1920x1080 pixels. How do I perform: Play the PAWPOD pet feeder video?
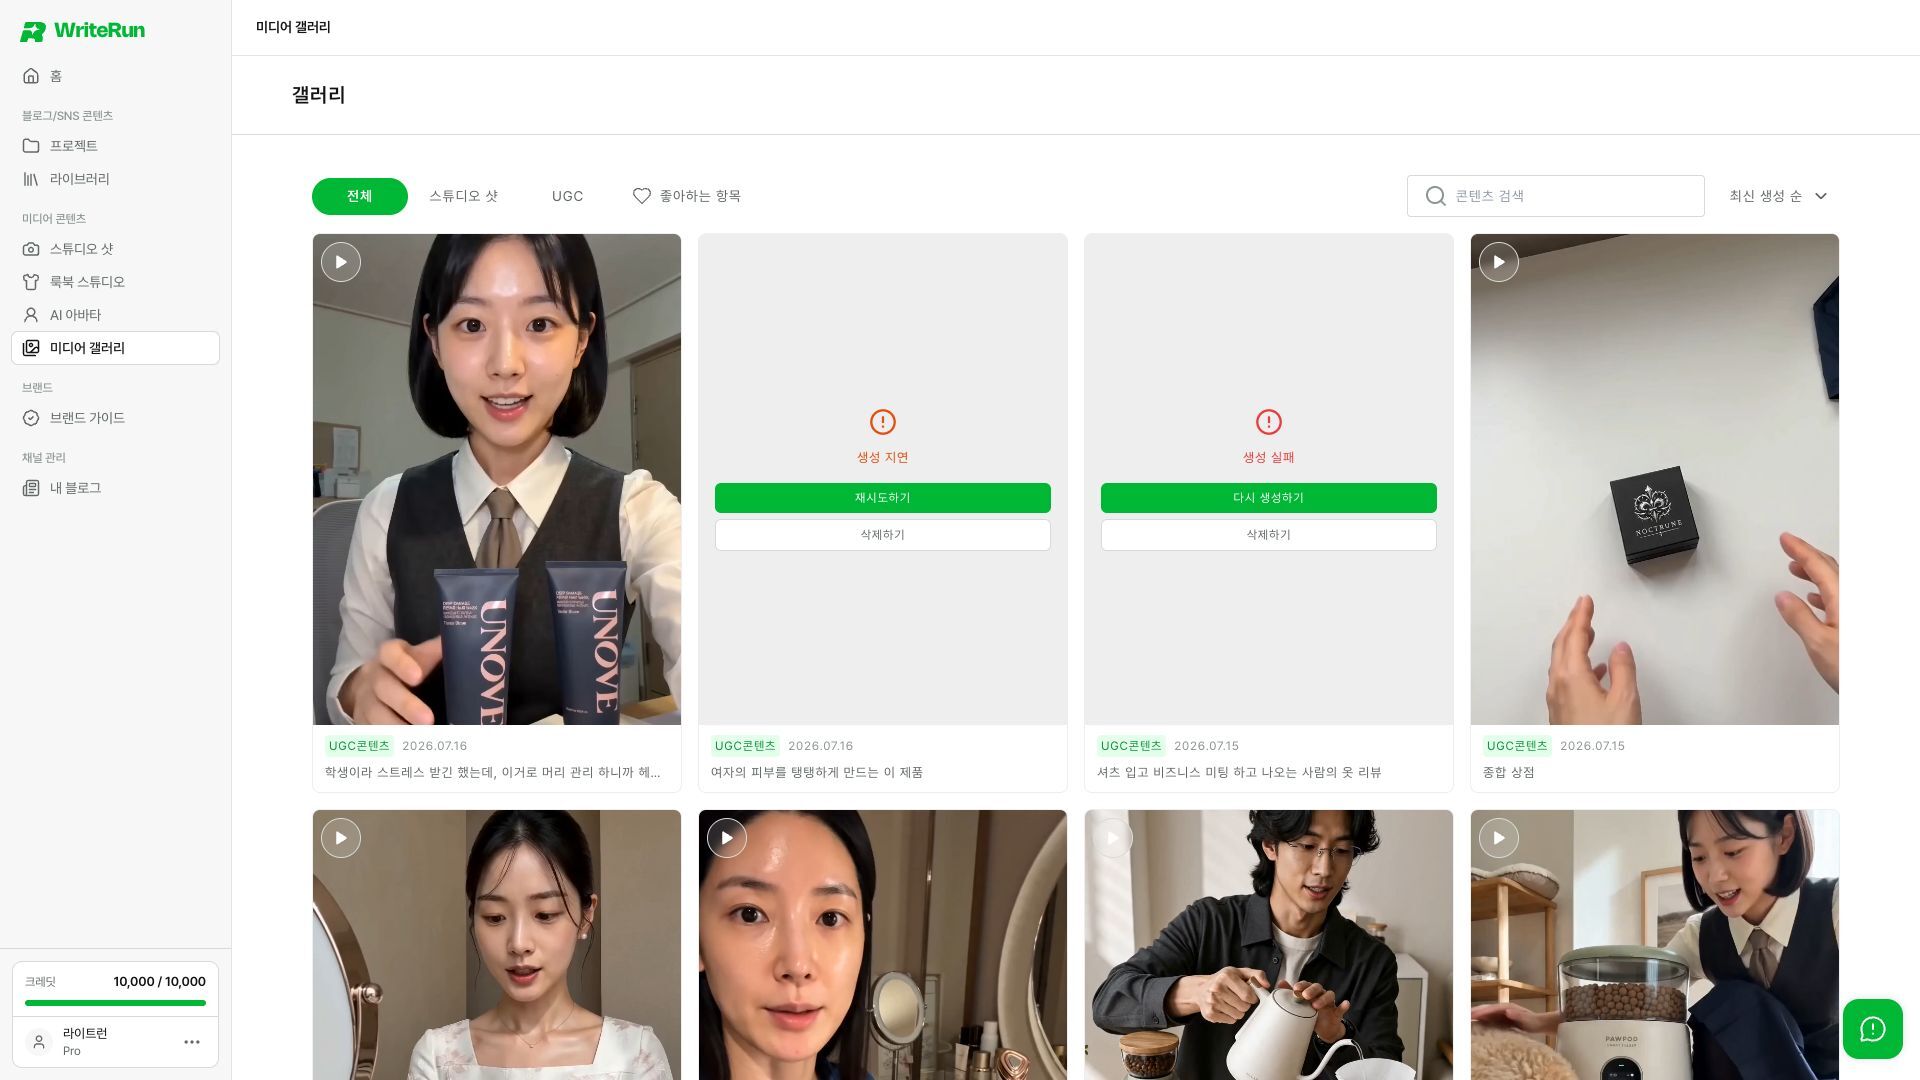(1498, 838)
